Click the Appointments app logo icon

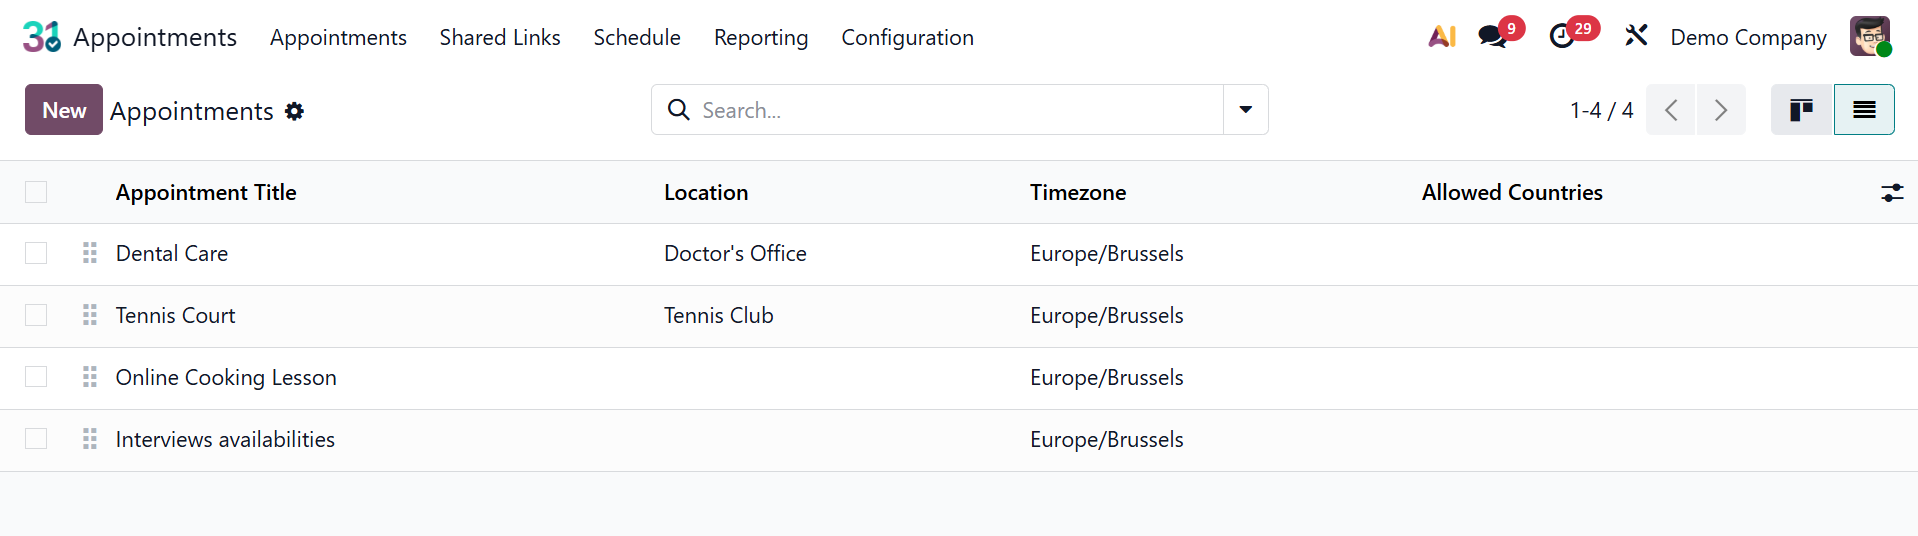tap(41, 37)
